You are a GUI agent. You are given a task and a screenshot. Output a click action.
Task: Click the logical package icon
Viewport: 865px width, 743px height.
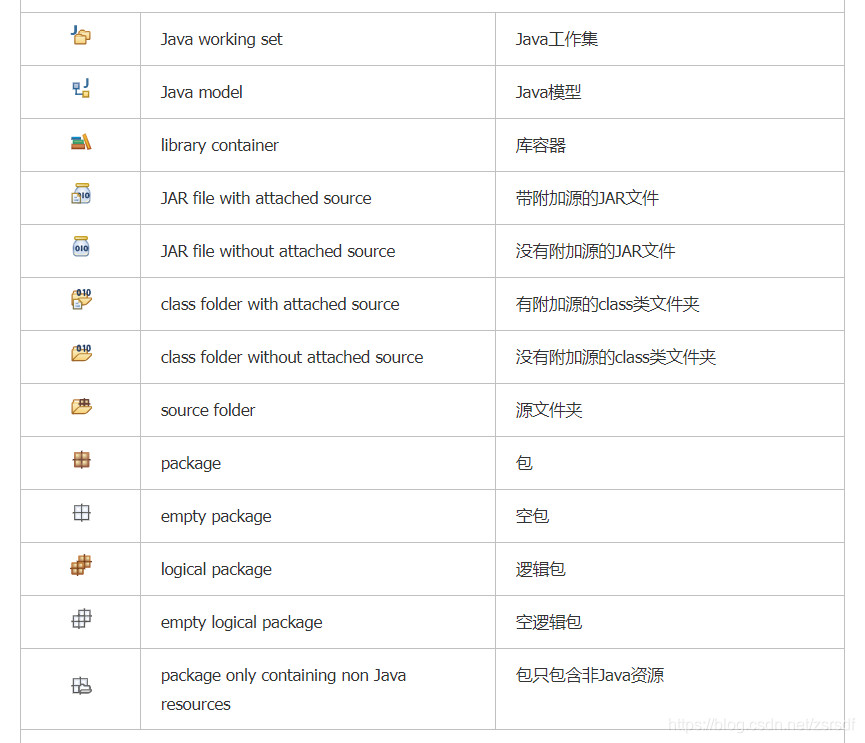[x=81, y=565]
